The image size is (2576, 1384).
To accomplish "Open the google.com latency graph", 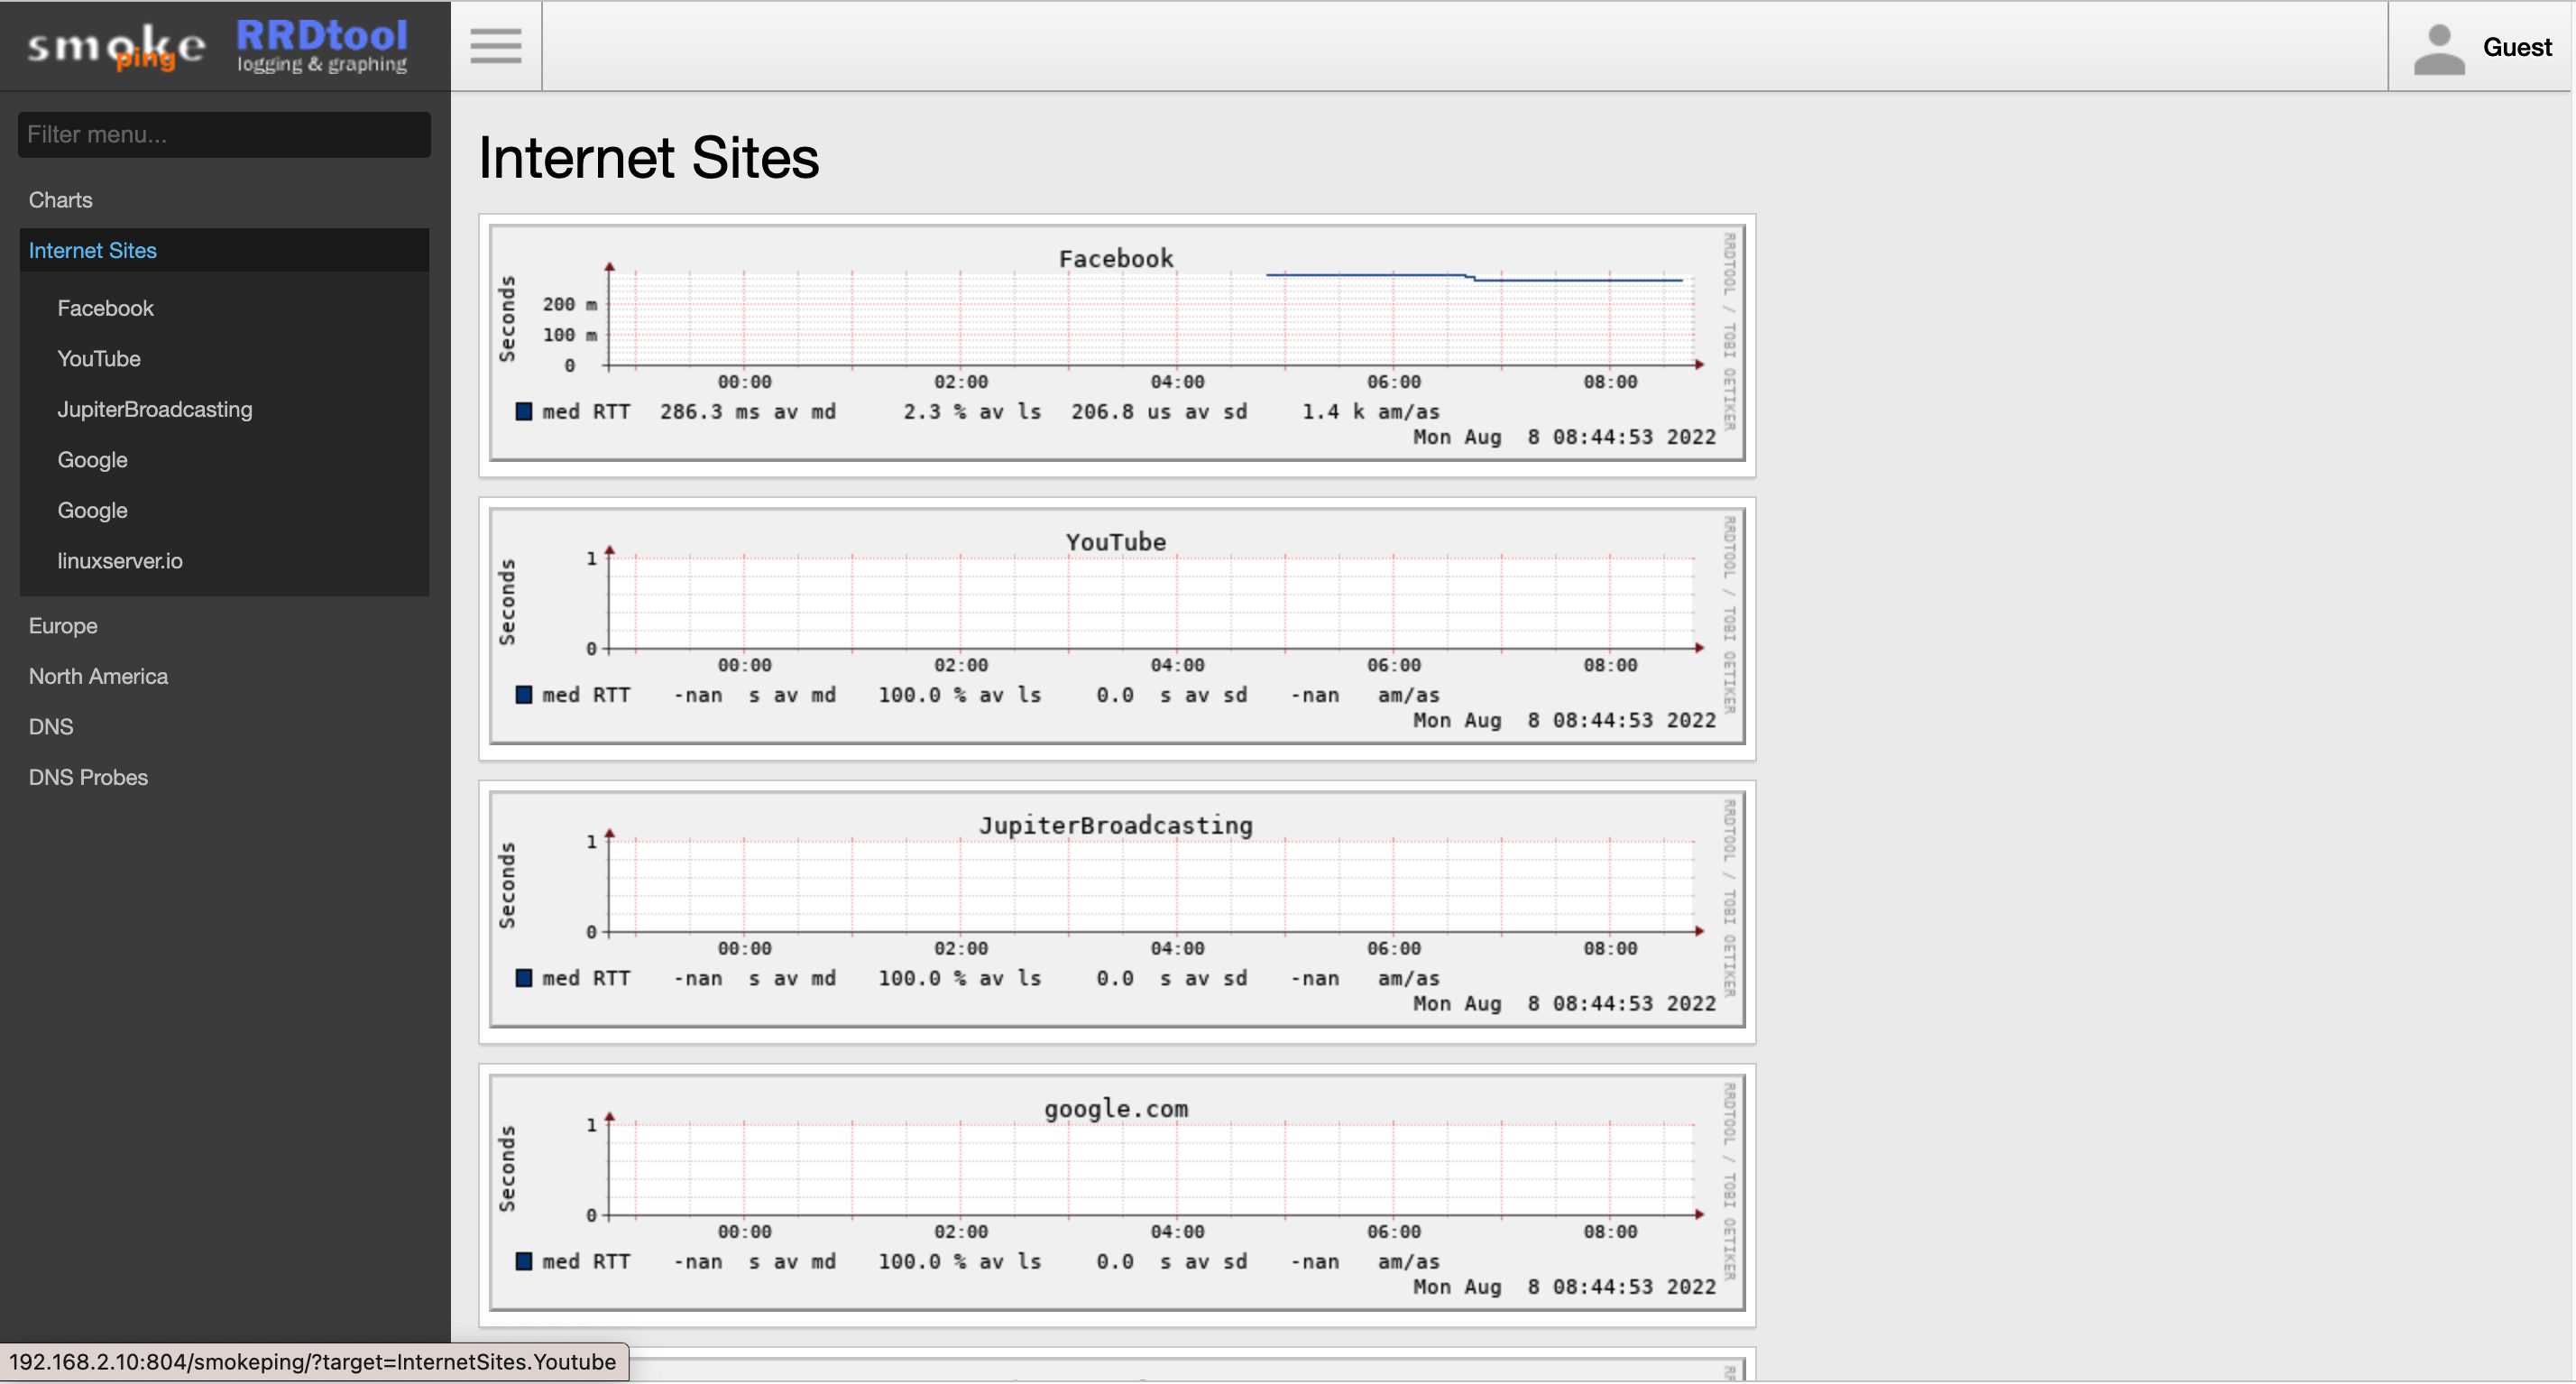I will [x=1116, y=1192].
